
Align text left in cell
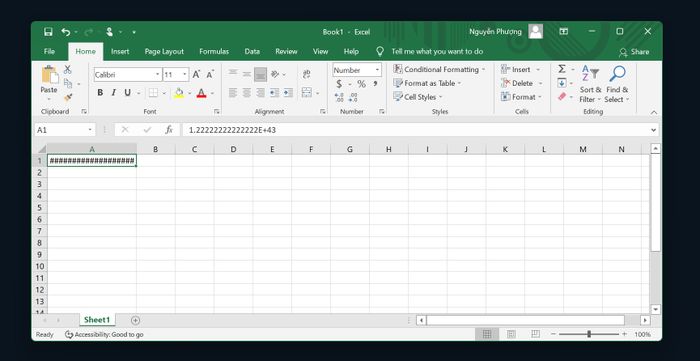pyautogui.click(x=233, y=93)
